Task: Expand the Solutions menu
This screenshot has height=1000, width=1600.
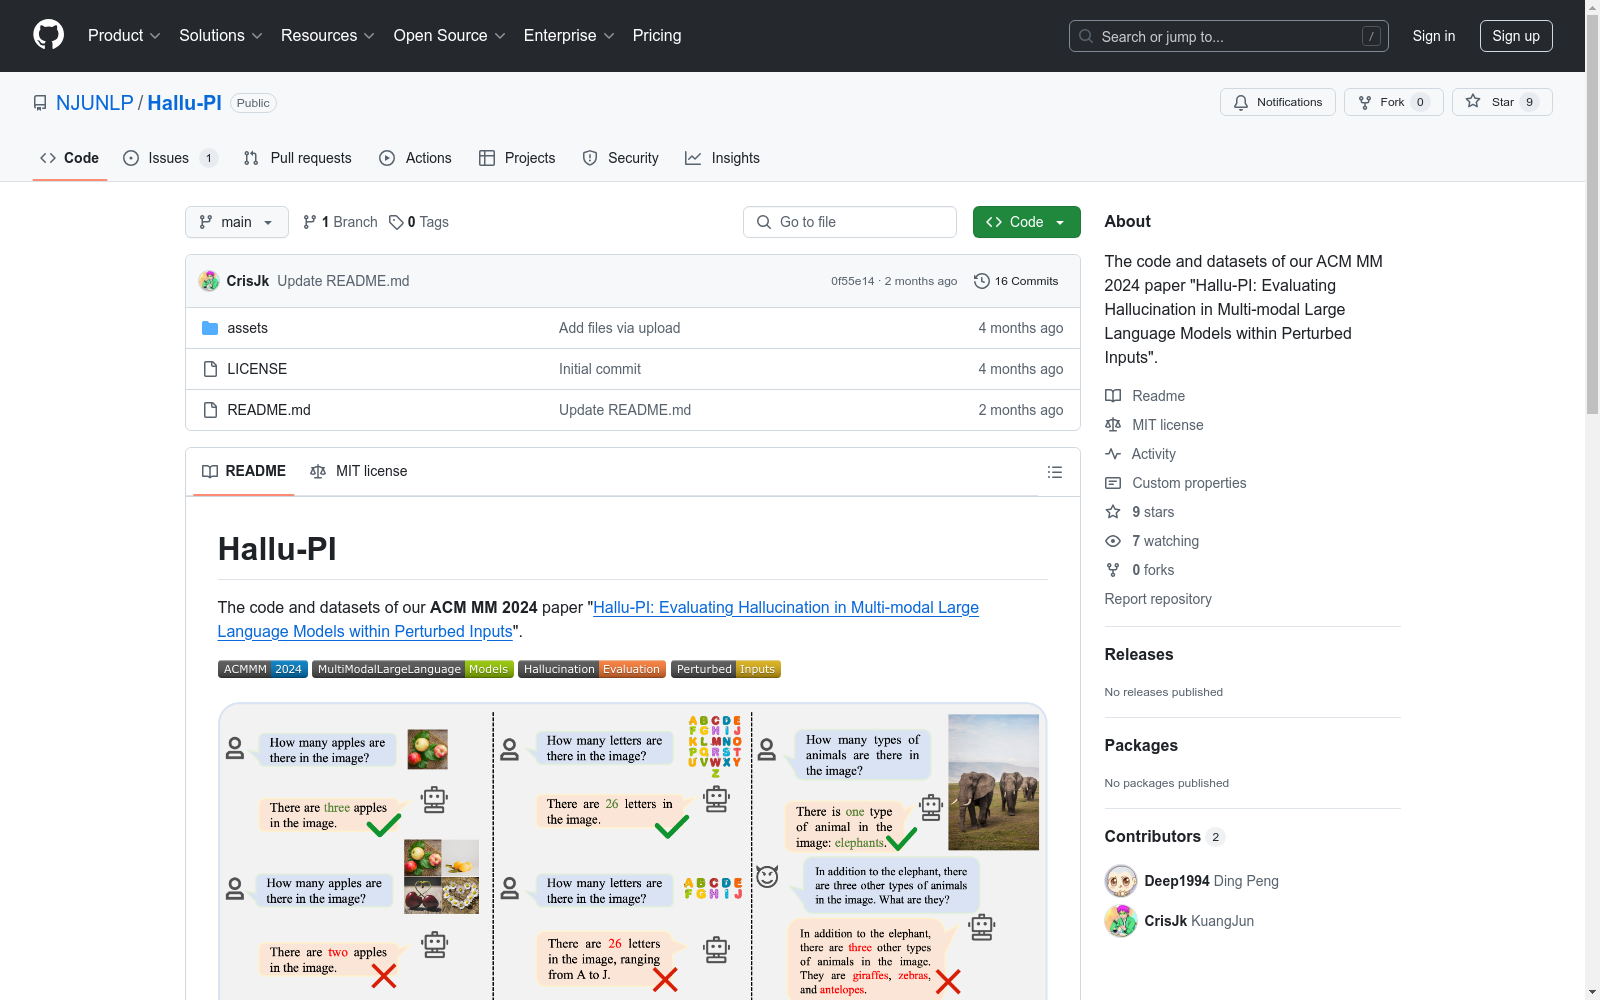Action: click(x=221, y=35)
